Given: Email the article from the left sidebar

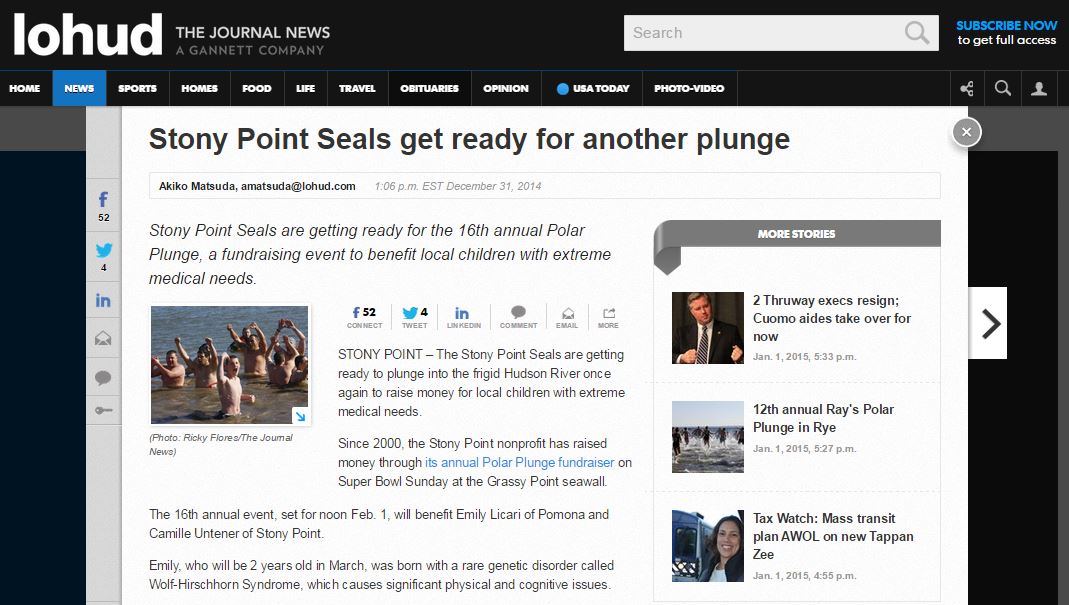Looking at the screenshot, I should [x=103, y=338].
